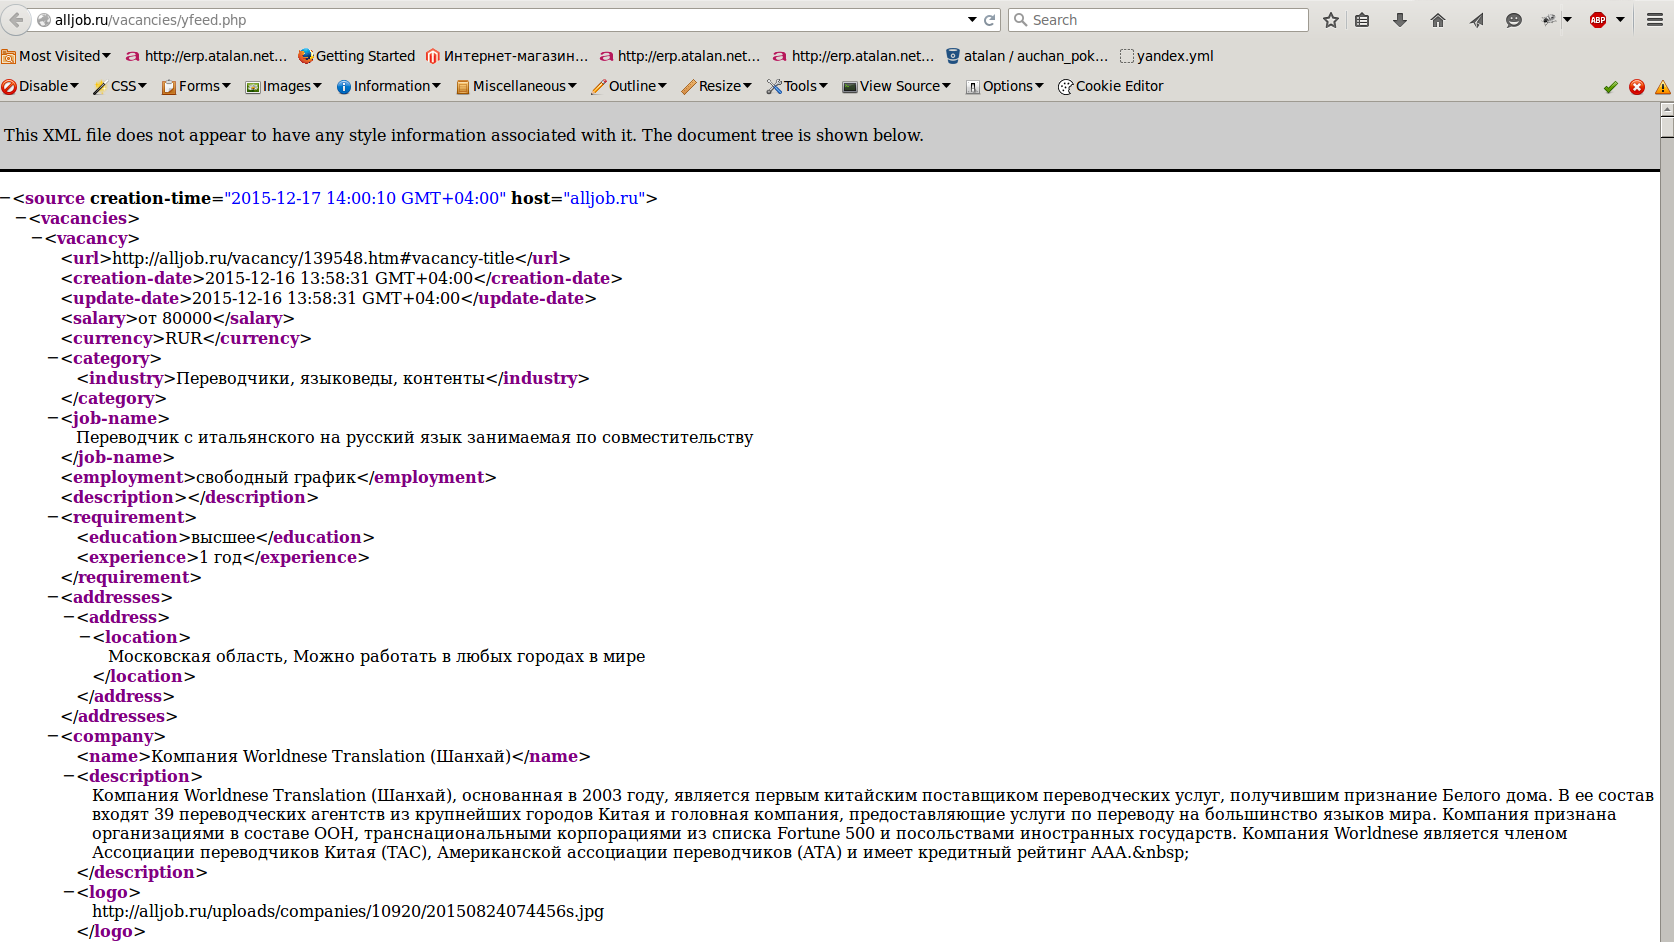Open the Интернет-магазин bookmark
Image resolution: width=1674 pixels, height=942 pixels.
[507, 56]
